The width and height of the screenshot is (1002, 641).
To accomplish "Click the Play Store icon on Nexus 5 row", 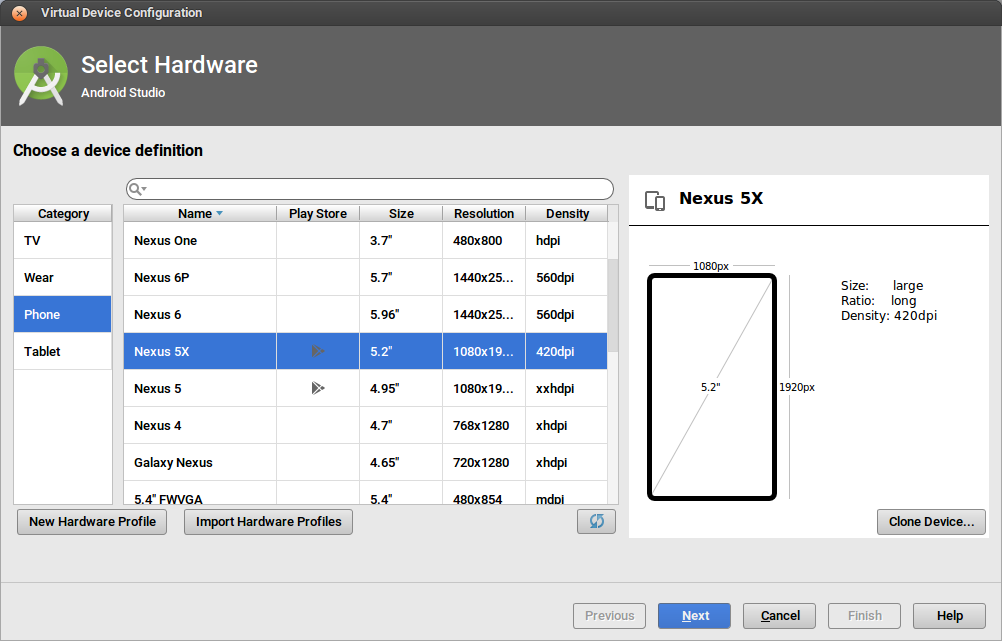I will (317, 388).
